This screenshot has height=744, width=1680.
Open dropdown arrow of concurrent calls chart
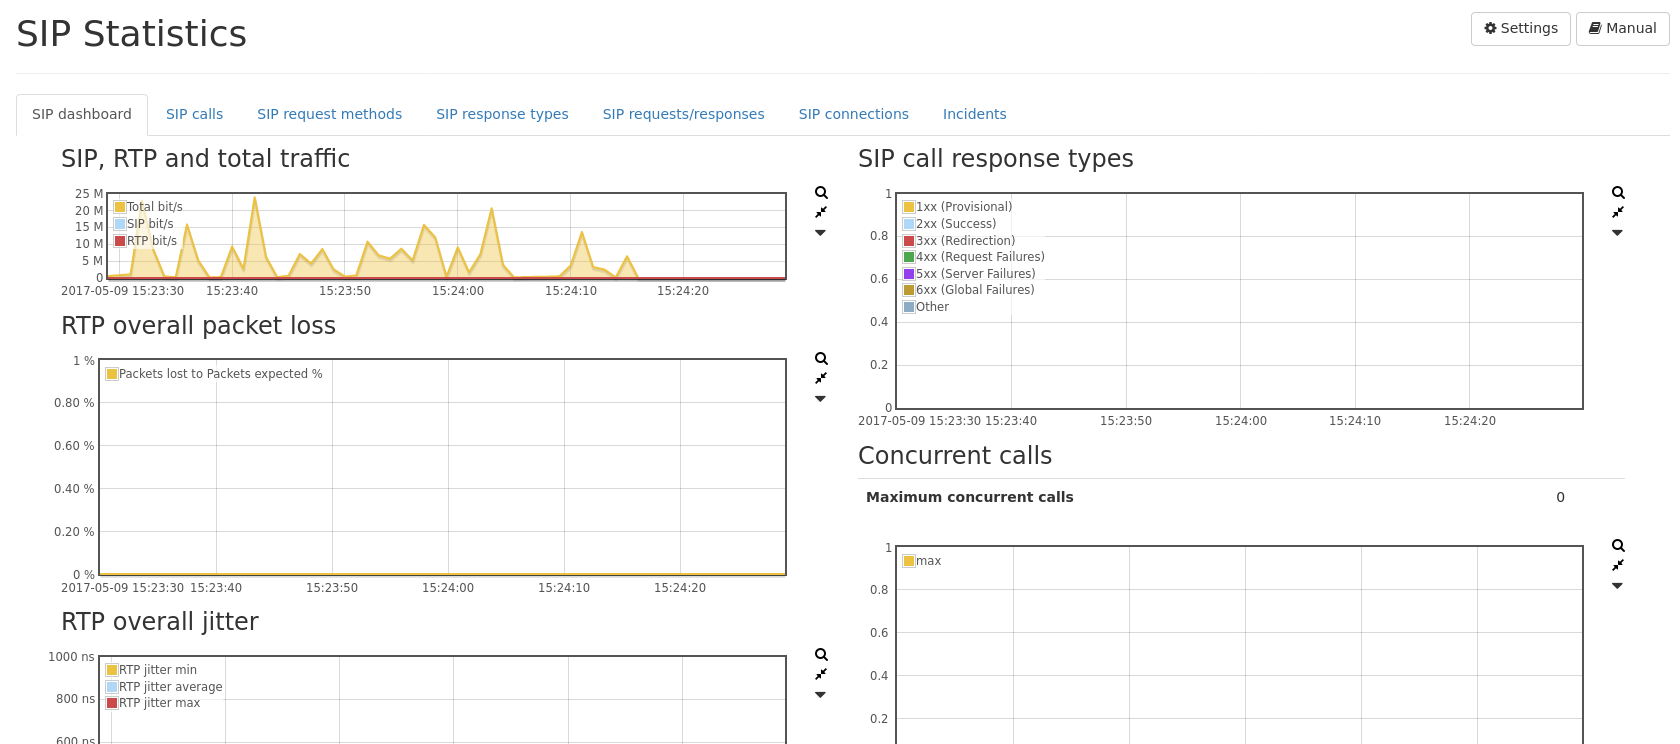(1617, 586)
